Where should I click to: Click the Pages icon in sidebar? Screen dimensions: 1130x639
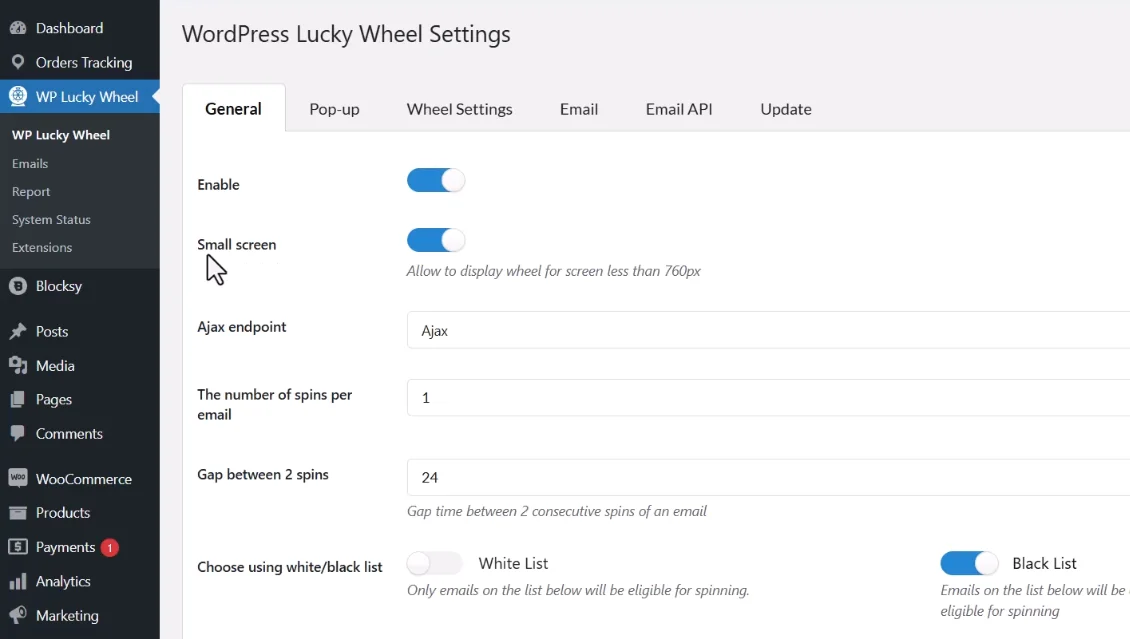coord(18,399)
